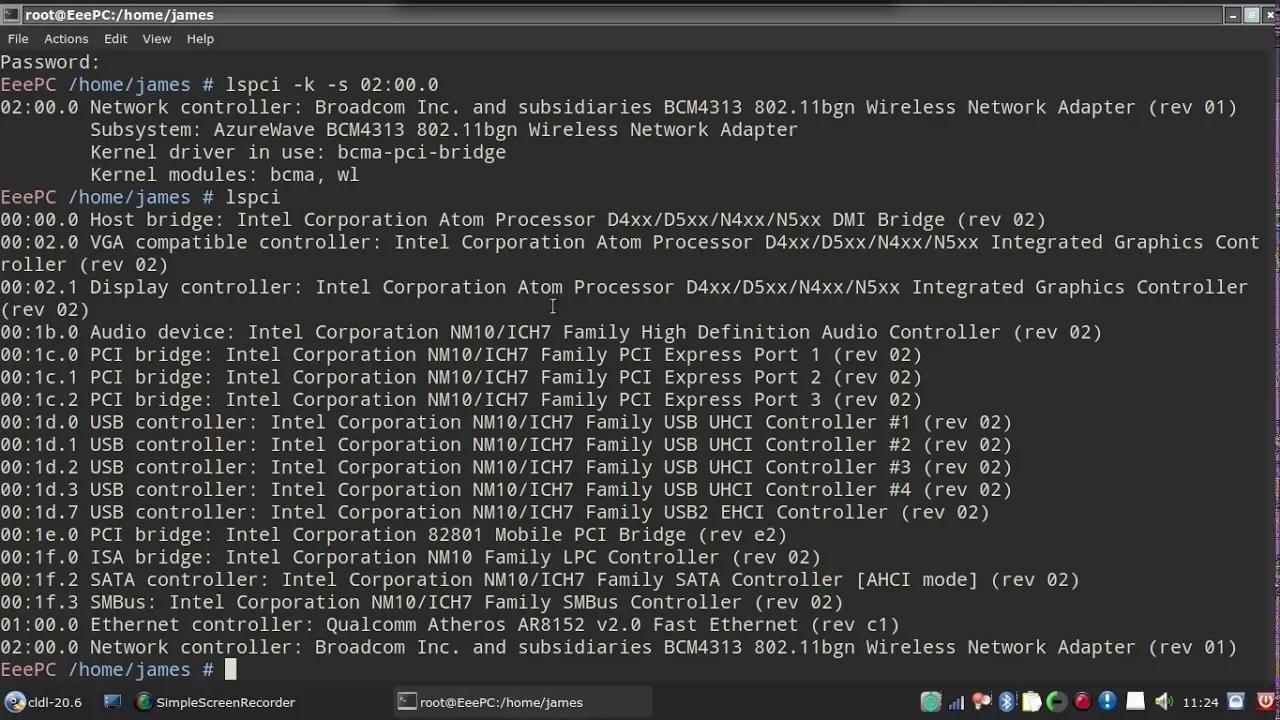Screen dimensions: 1280x720
Task: Open the Actions menu
Action: click(x=66, y=38)
